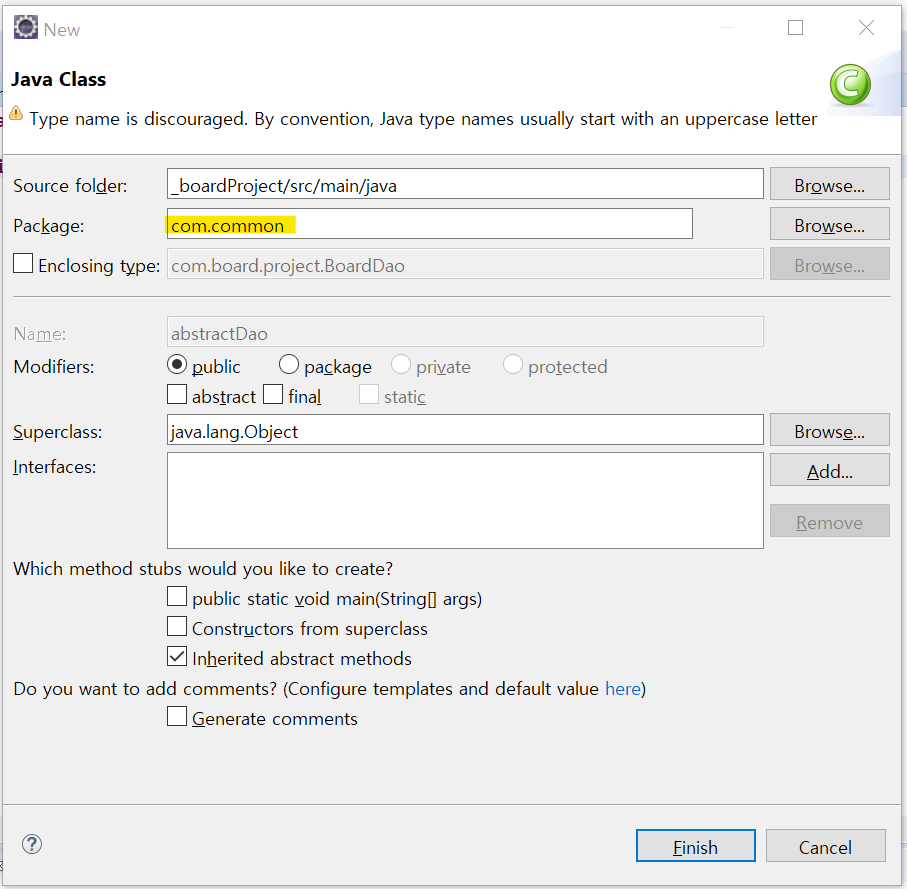The height and width of the screenshot is (889, 907).
Task: Maximize the New dialog window
Action: point(795,27)
